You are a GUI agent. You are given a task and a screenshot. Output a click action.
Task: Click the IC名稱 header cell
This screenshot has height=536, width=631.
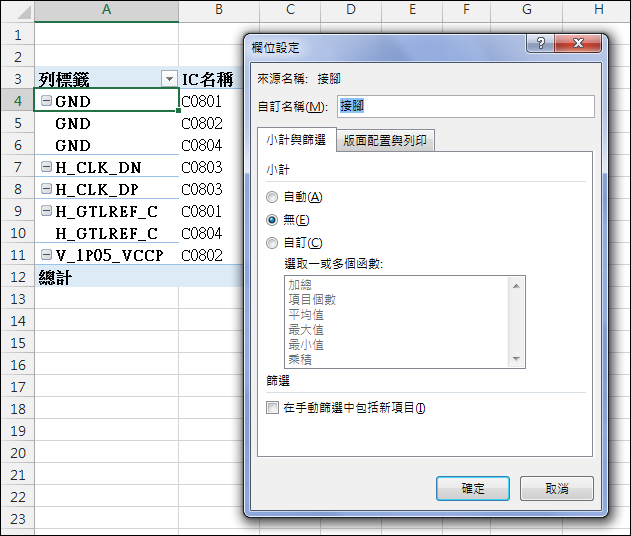click(x=211, y=79)
